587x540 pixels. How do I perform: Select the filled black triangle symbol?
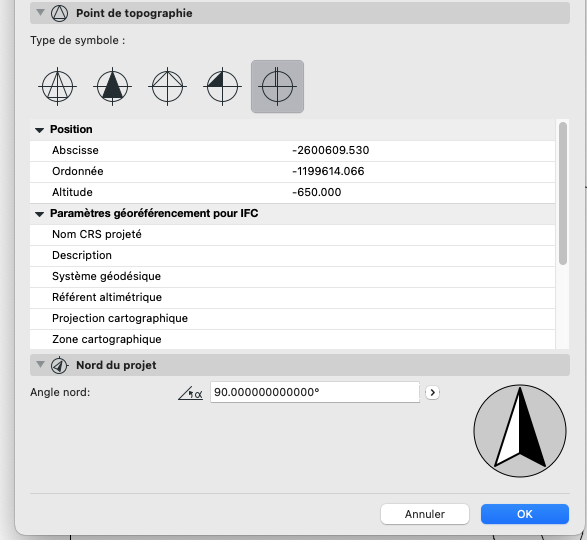tap(112, 87)
